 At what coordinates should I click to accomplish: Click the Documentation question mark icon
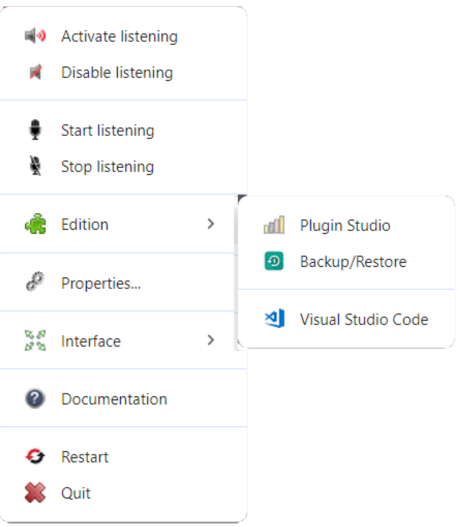tap(35, 399)
